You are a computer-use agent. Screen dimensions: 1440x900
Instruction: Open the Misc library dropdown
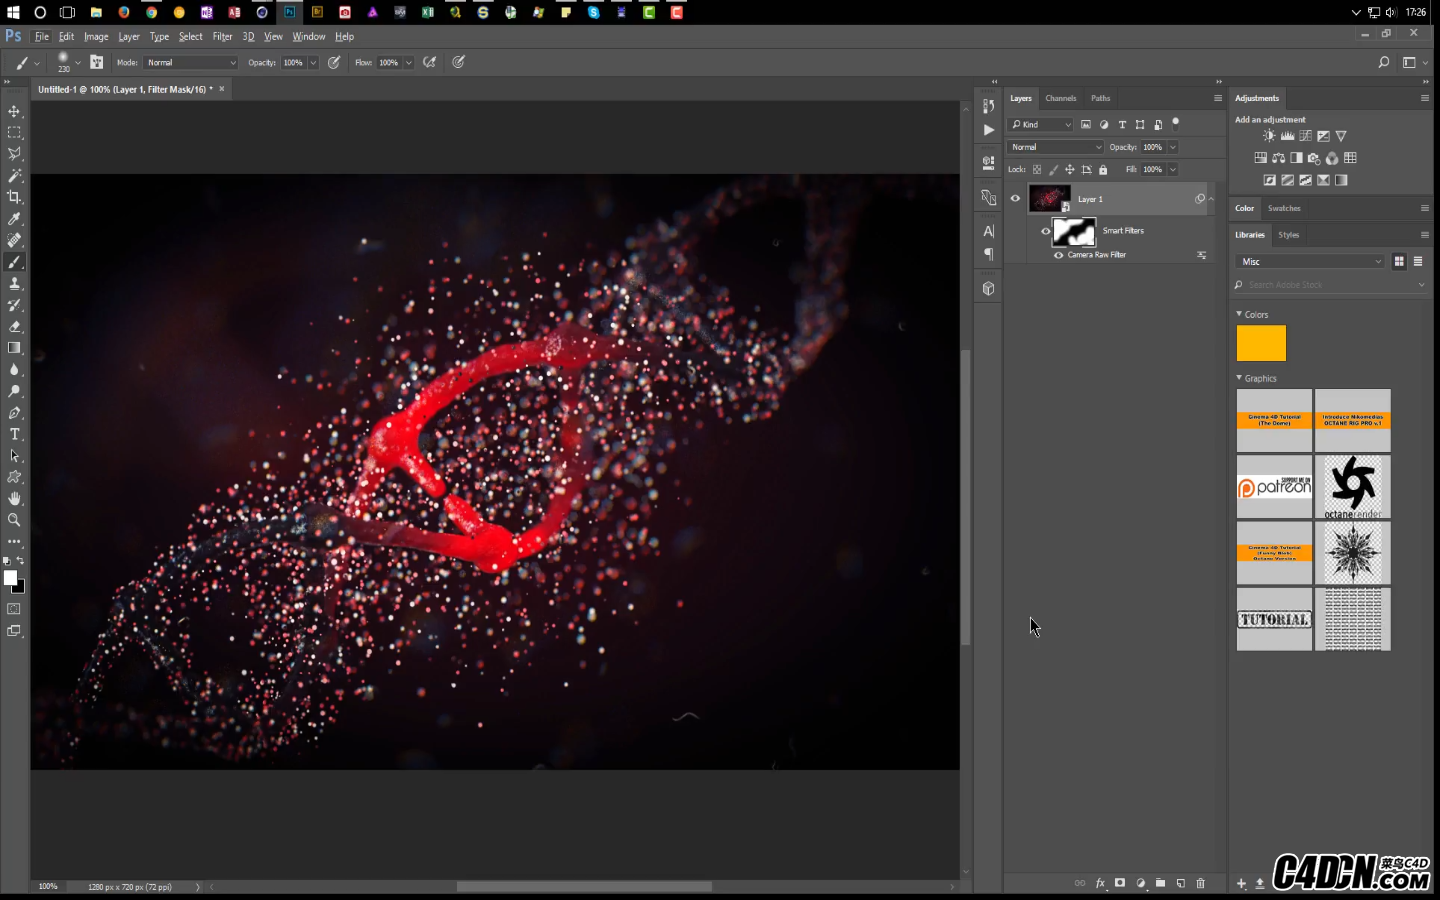pos(1310,262)
